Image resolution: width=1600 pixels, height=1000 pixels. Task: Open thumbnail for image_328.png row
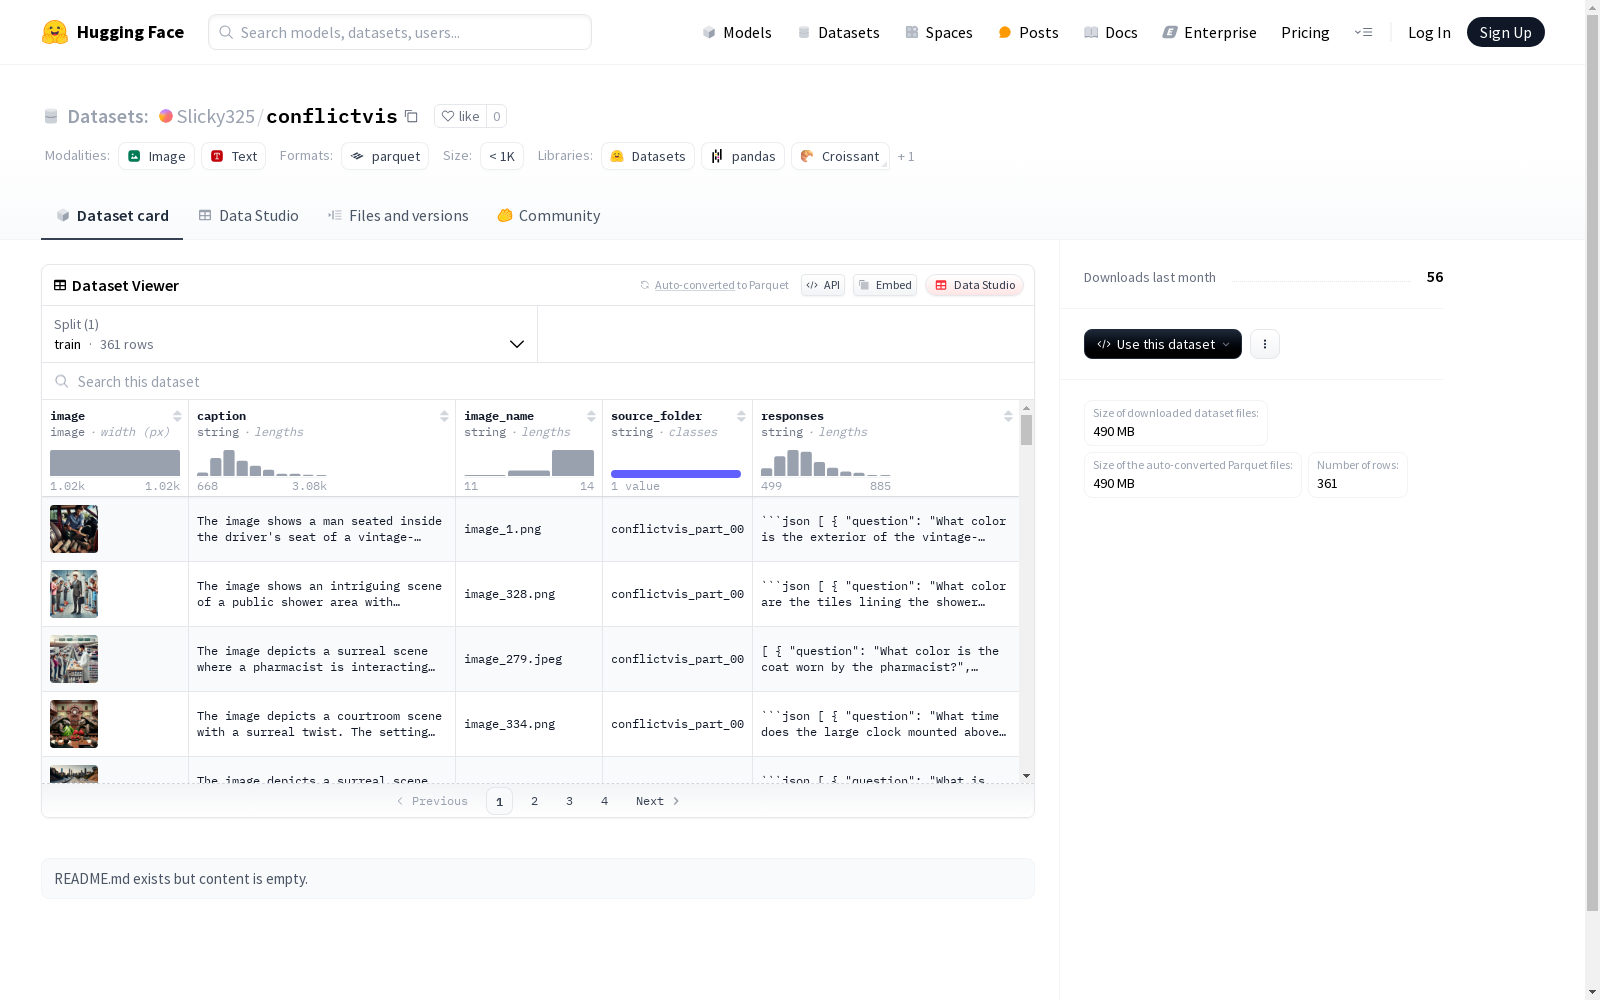pos(74,594)
